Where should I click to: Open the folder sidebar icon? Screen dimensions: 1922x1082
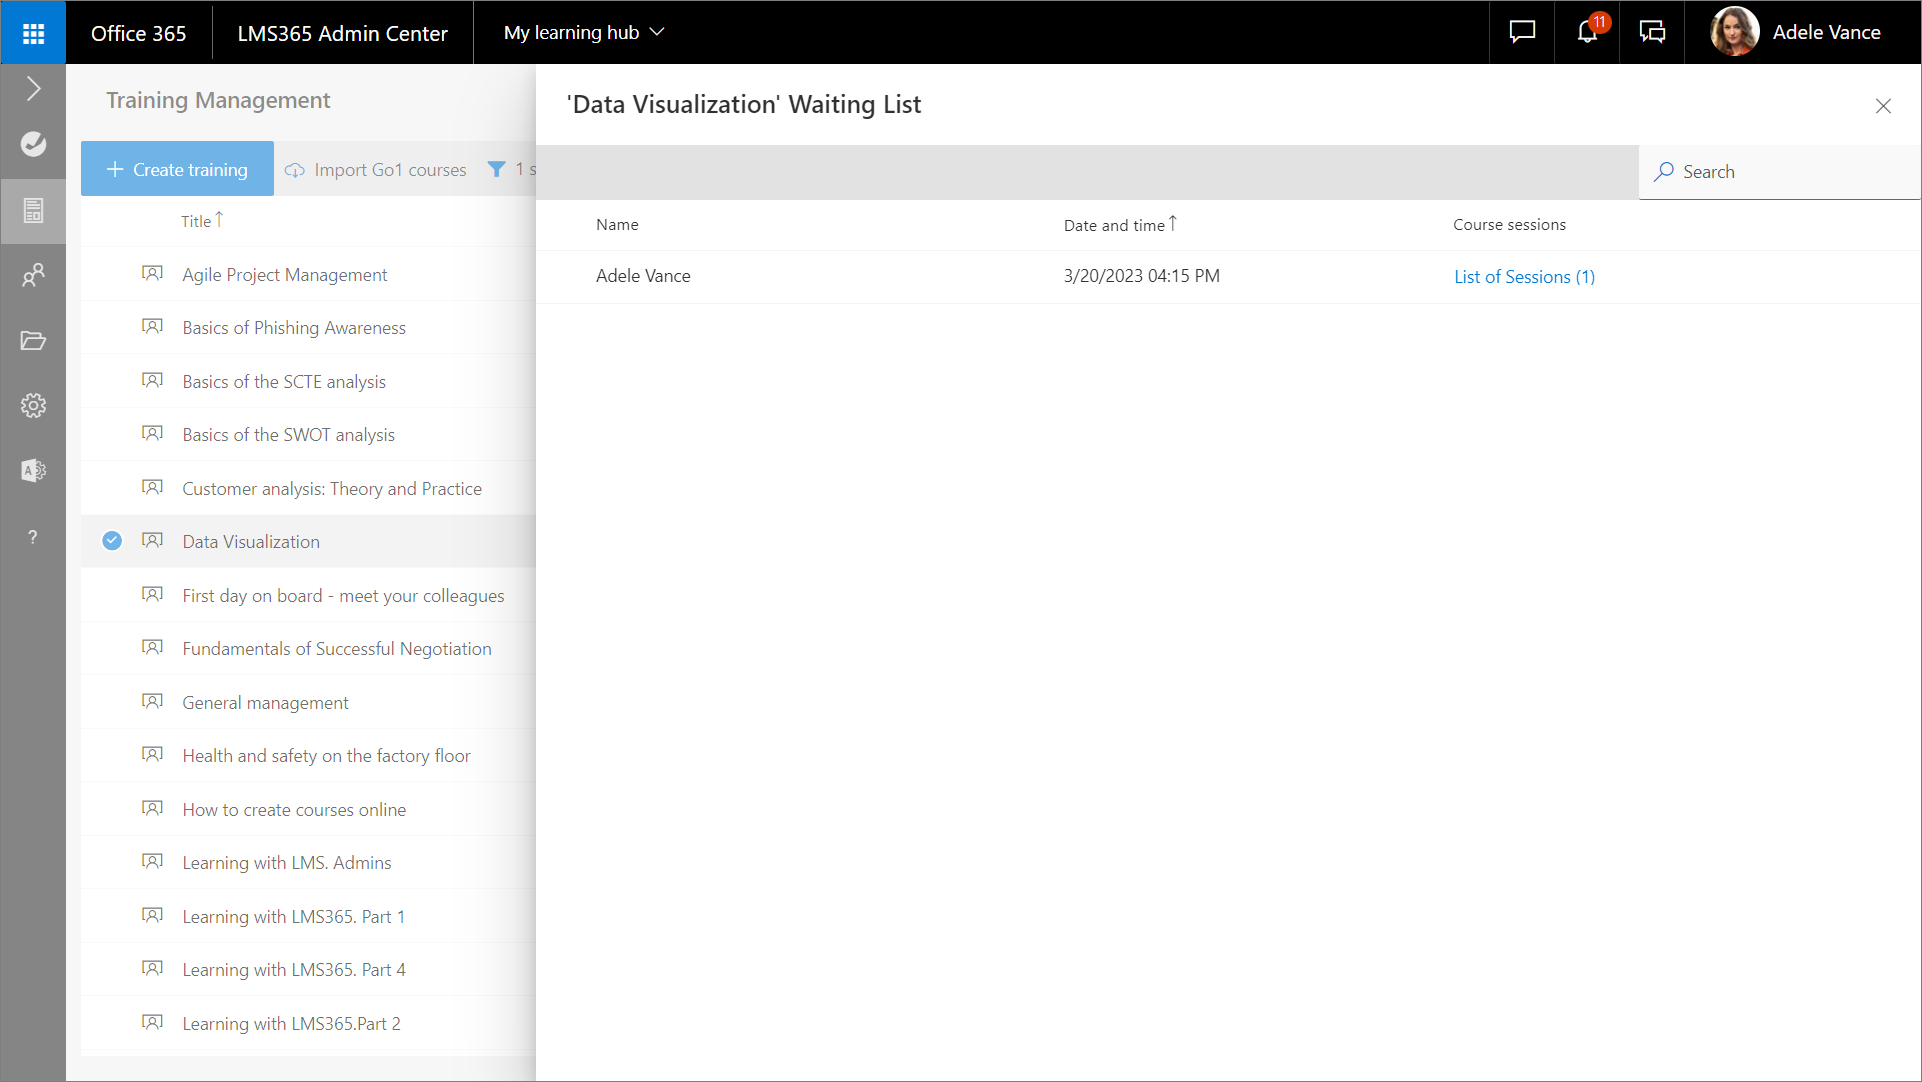tap(33, 340)
